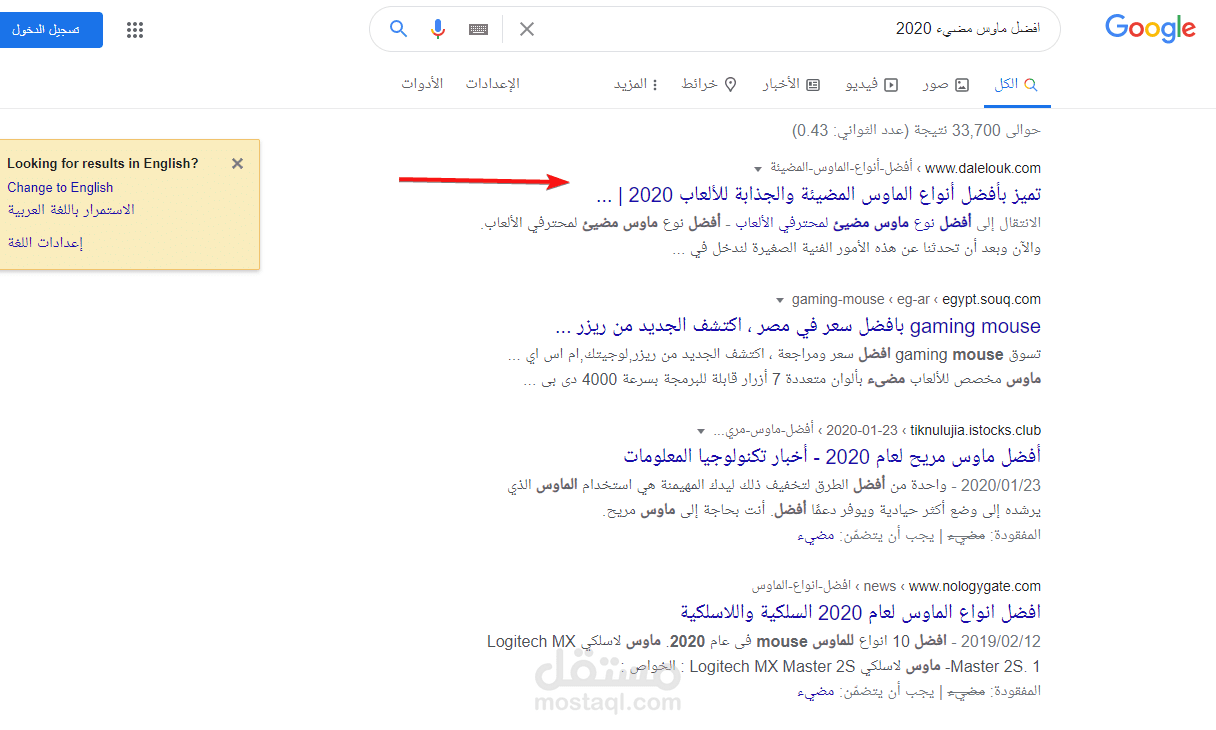Dismiss the English results language popup
This screenshot has width=1216, height=730.
pos(237,164)
